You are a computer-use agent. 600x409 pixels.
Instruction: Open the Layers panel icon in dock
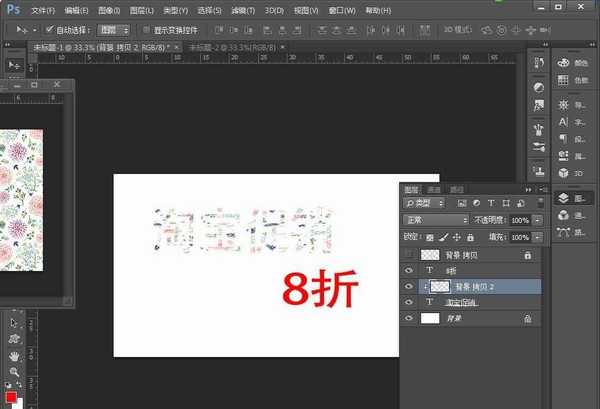pyautogui.click(x=564, y=198)
